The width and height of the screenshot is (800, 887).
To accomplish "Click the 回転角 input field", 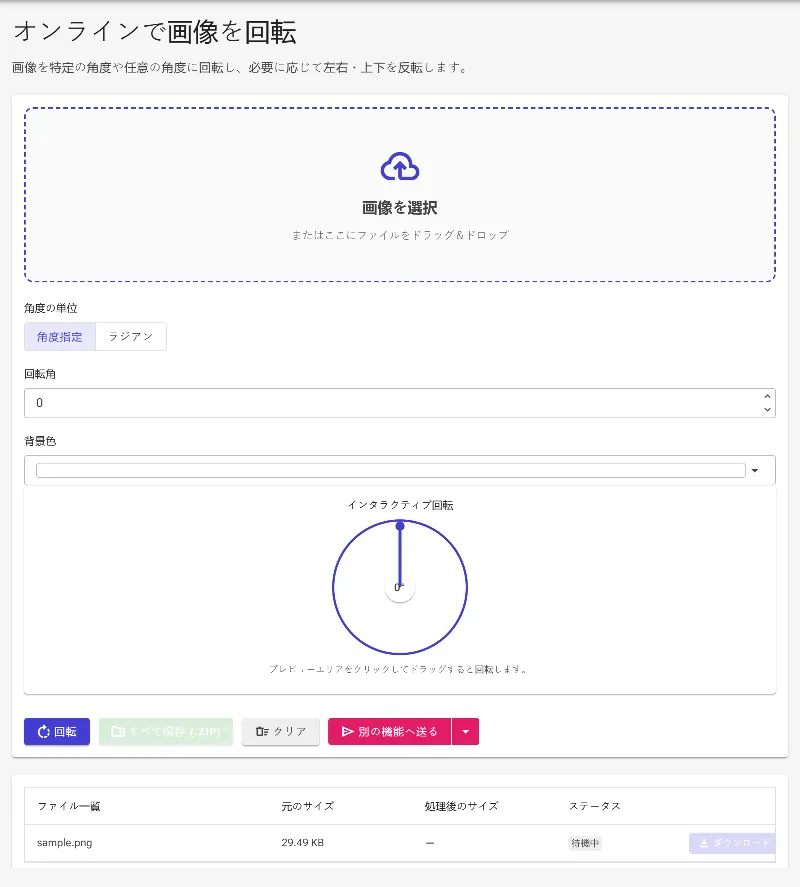I will pos(399,403).
